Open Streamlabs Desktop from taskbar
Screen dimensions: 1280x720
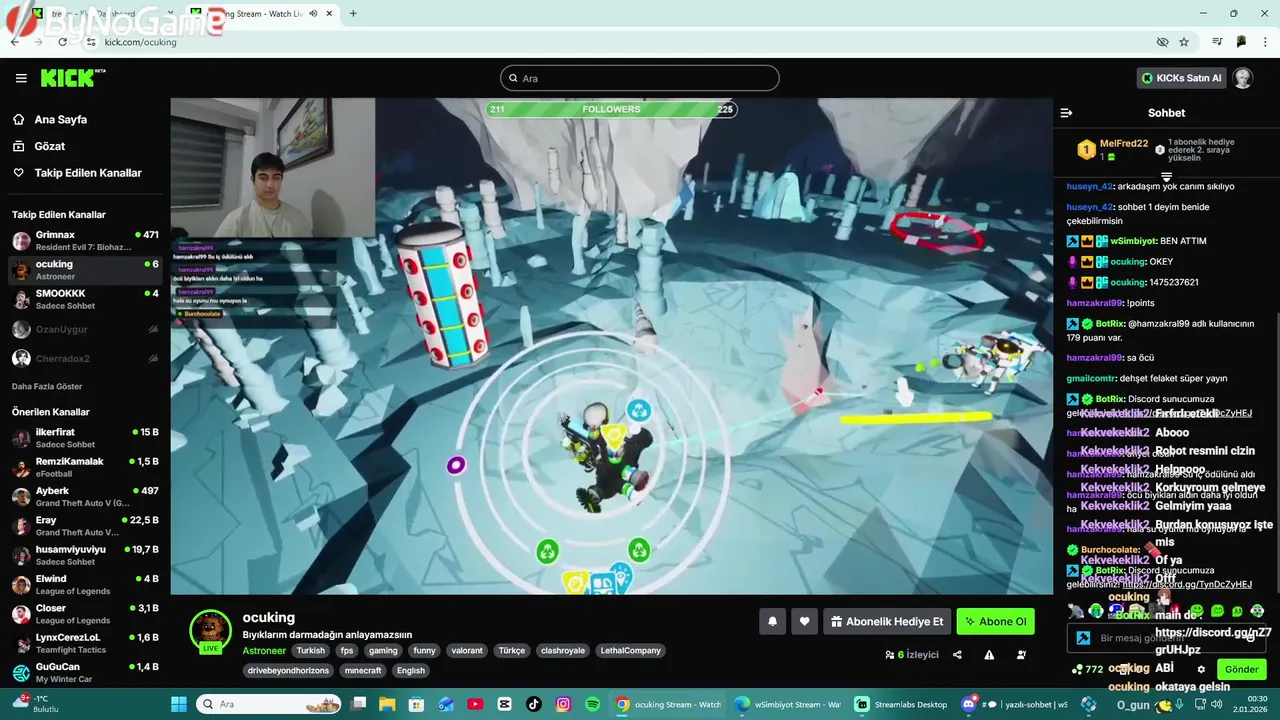point(901,704)
